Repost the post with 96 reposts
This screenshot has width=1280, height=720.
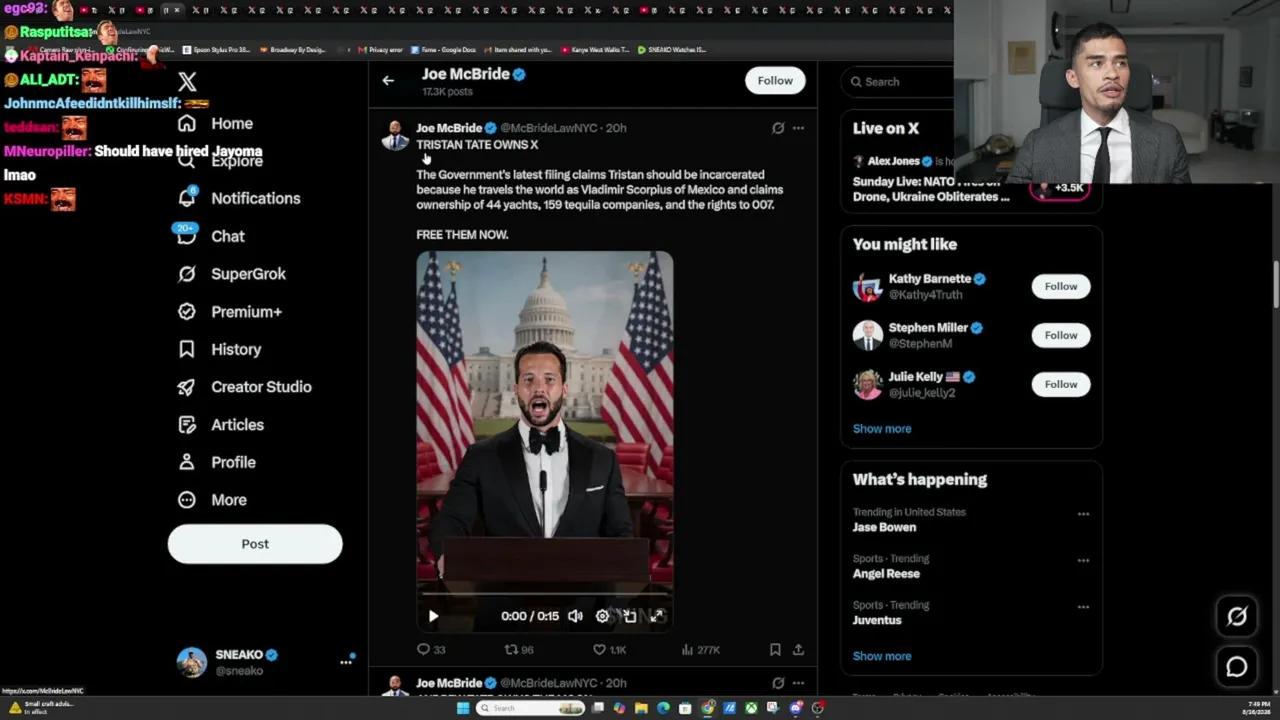pyautogui.click(x=519, y=650)
